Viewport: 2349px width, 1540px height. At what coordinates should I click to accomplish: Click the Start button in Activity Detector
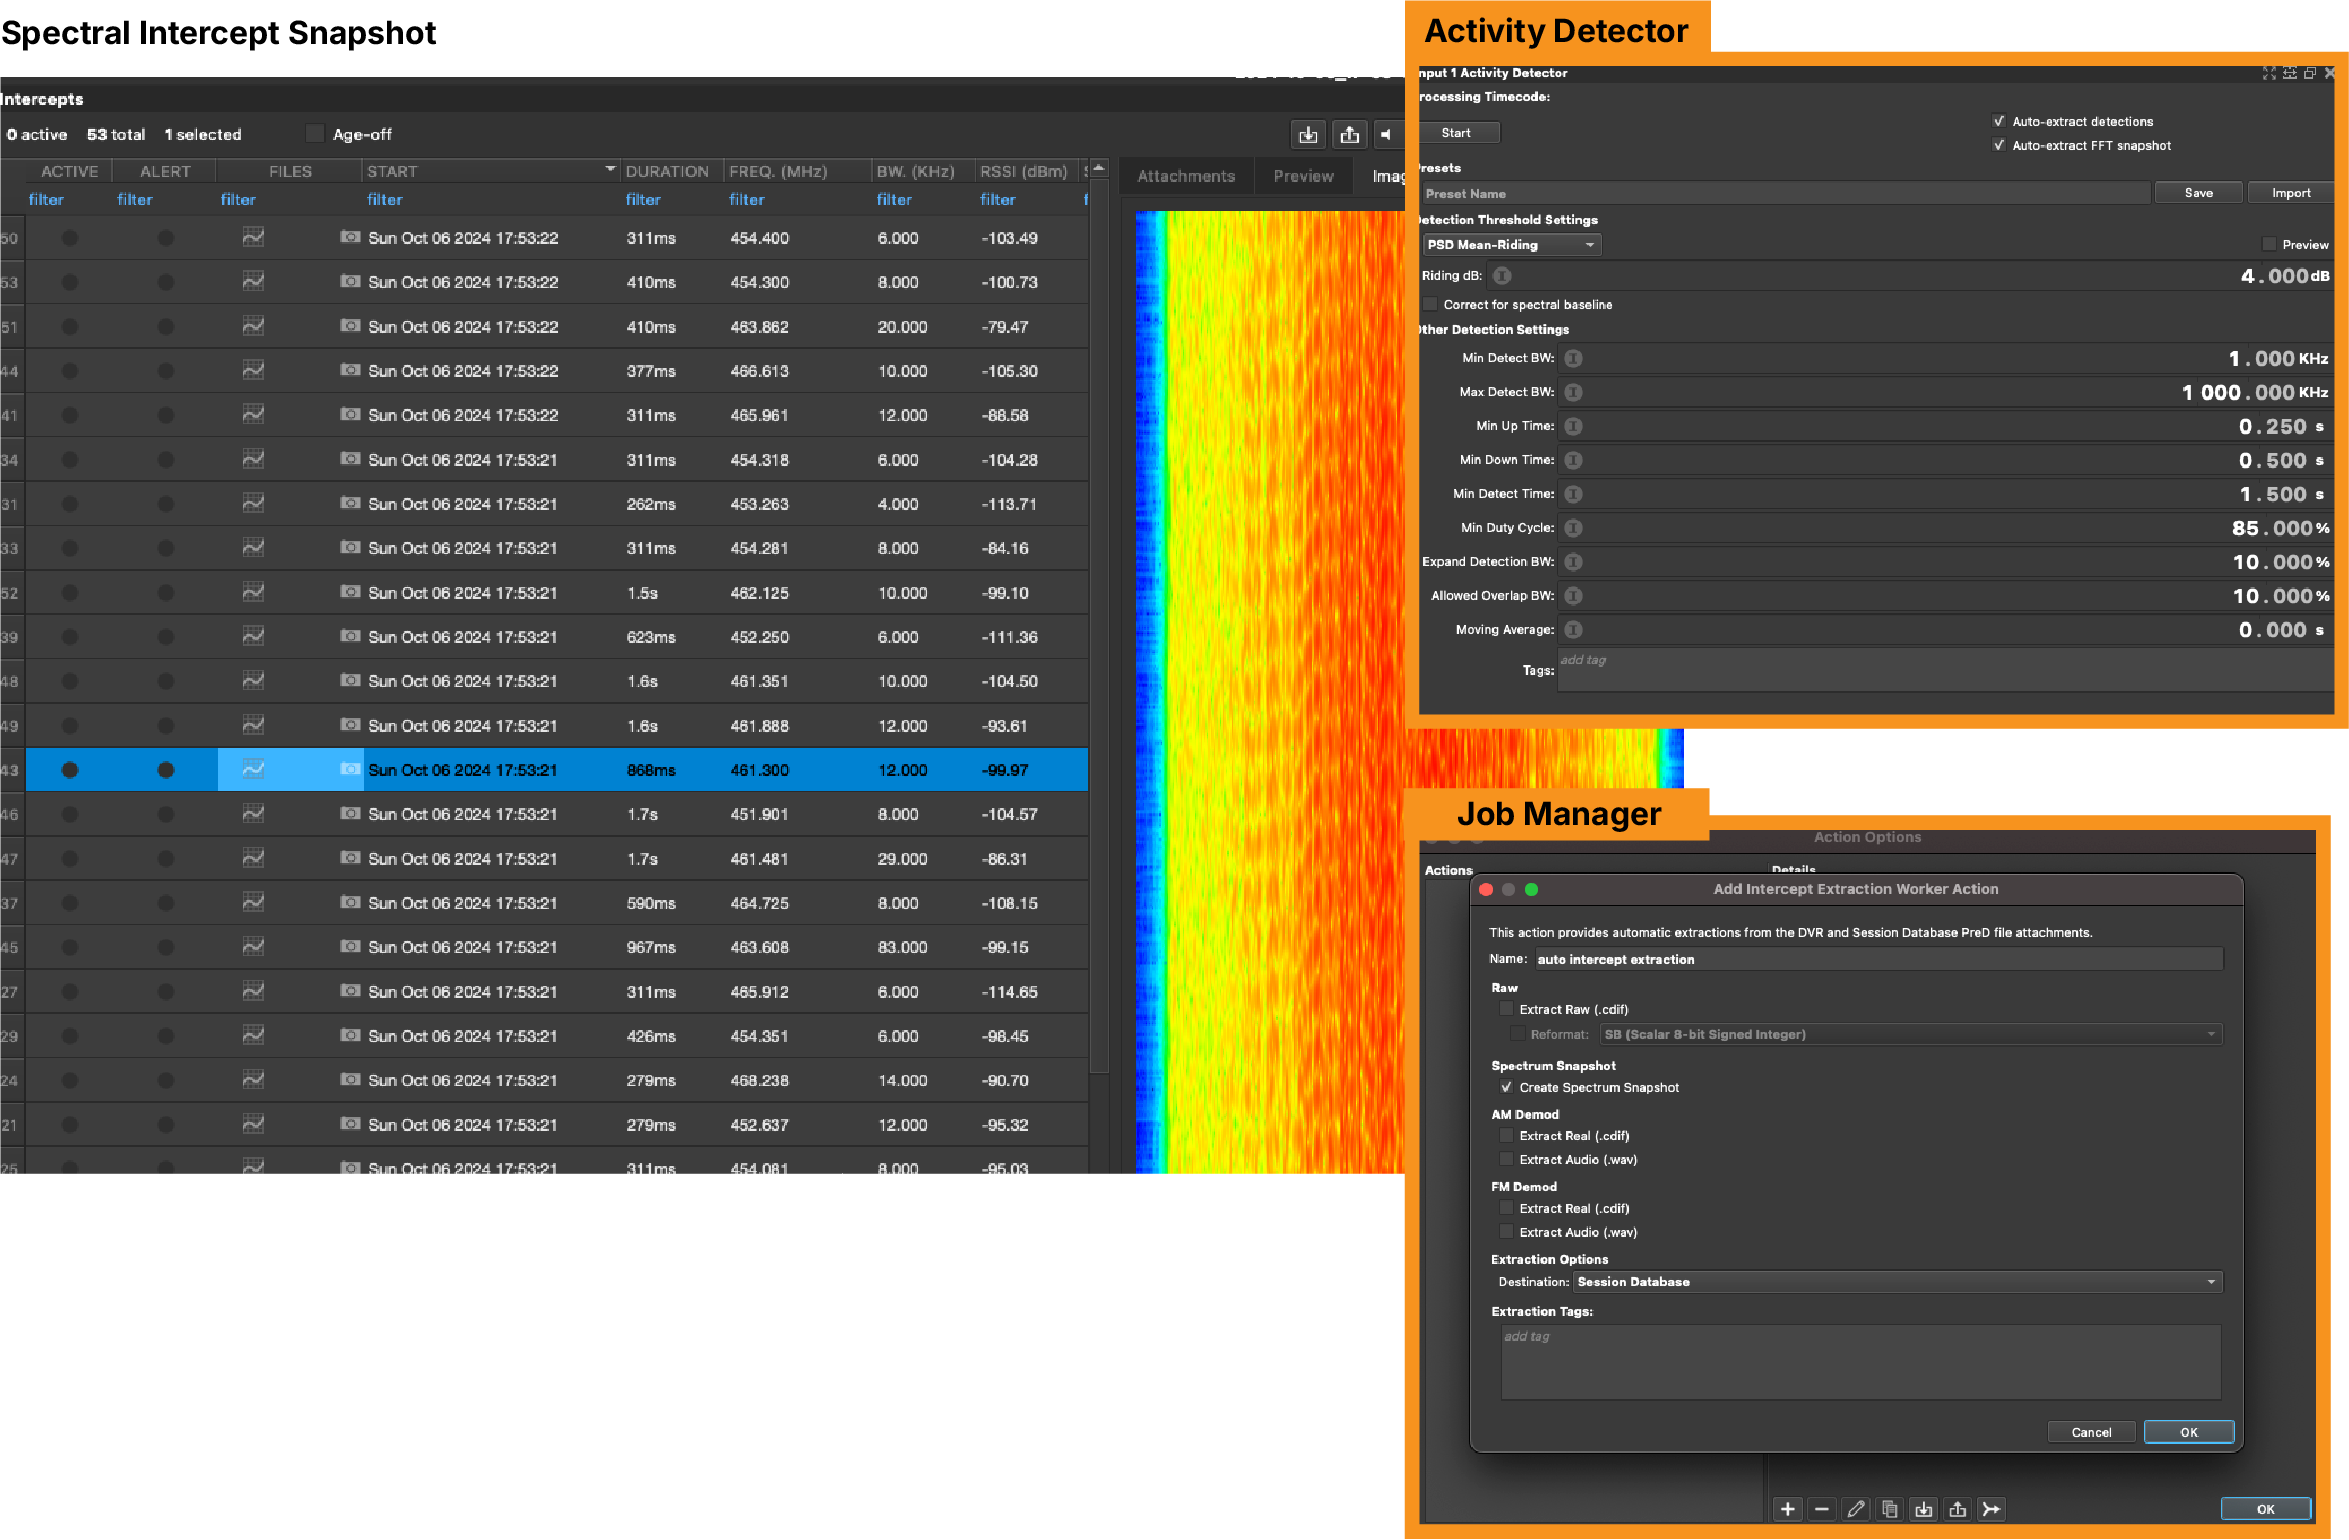click(x=1456, y=133)
